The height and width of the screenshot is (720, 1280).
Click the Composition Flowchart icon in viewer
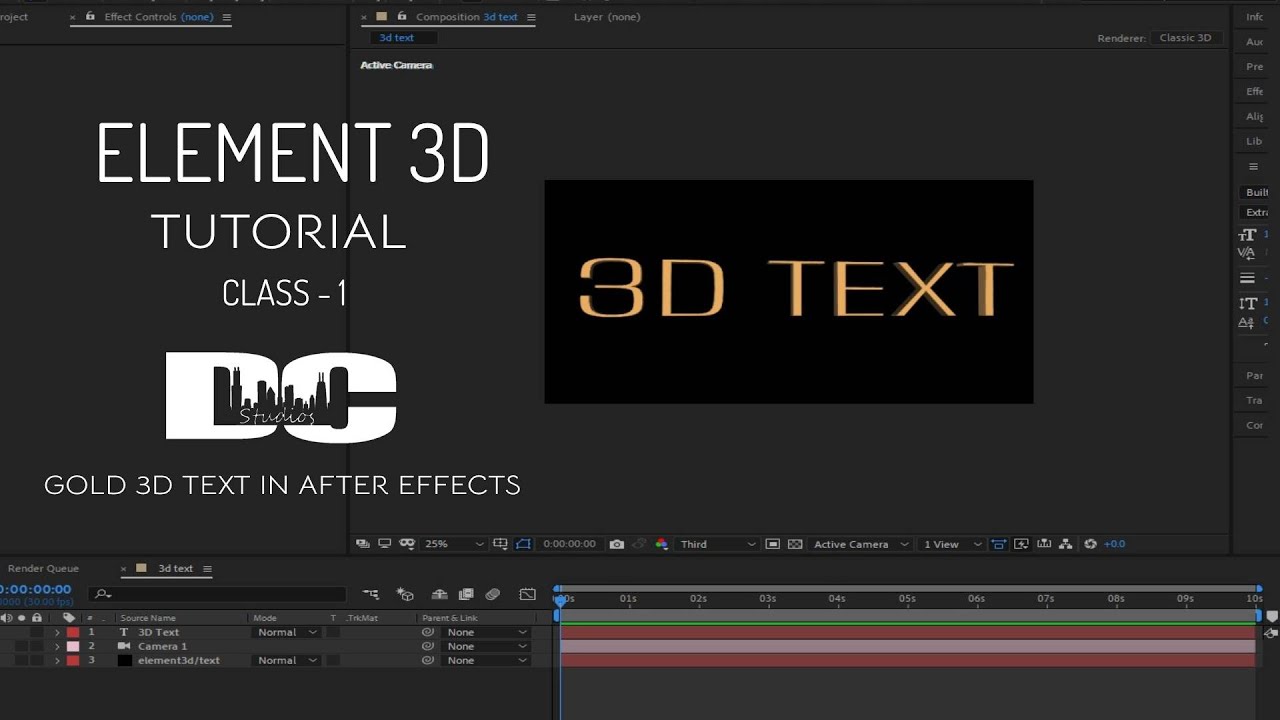pos(1066,544)
